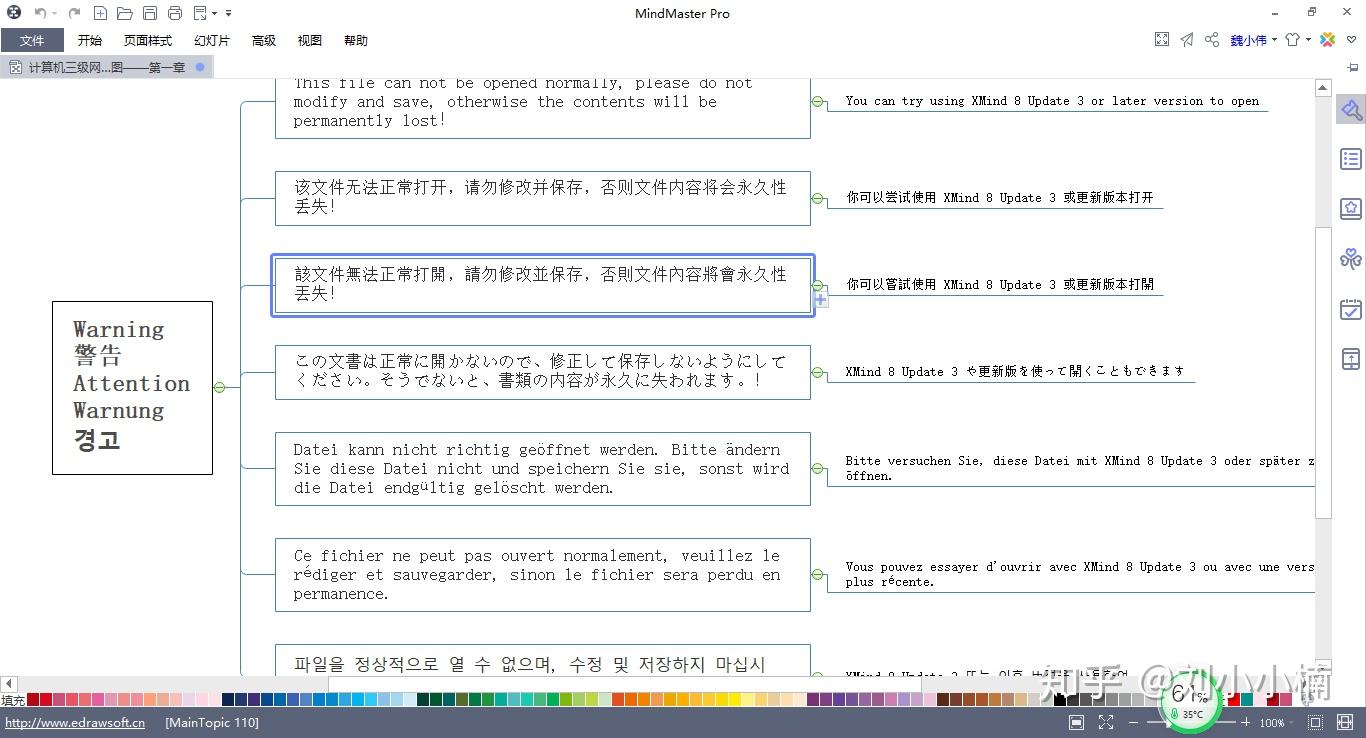Start fullscreen presentation via top-right icon
This screenshot has width=1366, height=738.
[x=1161, y=39]
